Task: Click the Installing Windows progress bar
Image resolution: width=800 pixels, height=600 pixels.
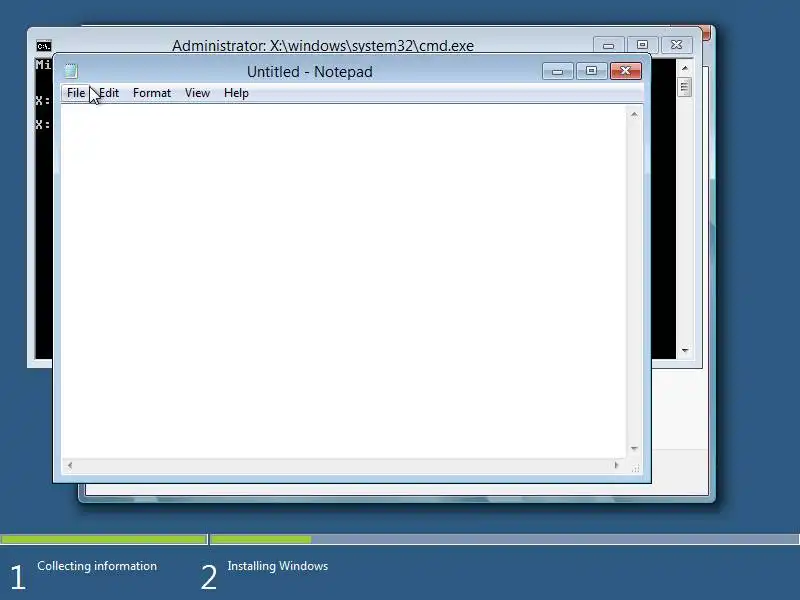Action: [505, 539]
